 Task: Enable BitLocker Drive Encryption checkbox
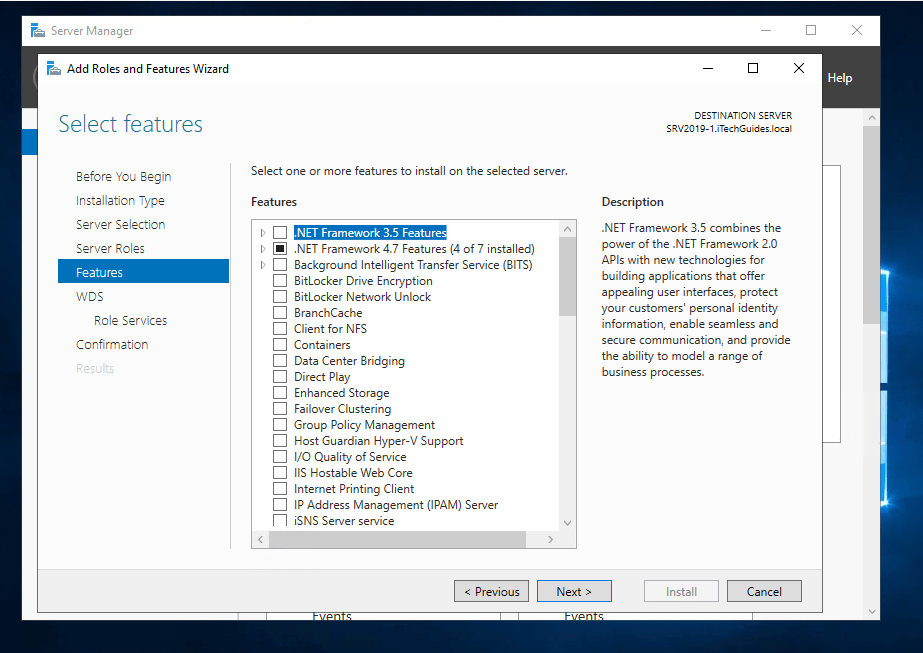click(x=280, y=281)
